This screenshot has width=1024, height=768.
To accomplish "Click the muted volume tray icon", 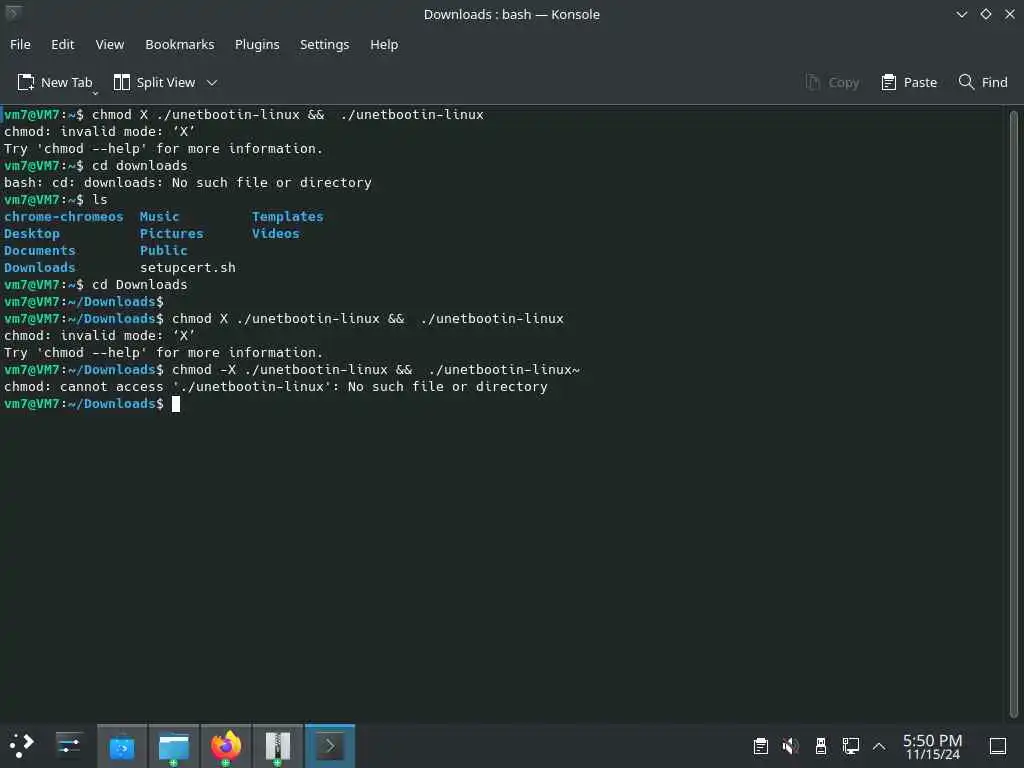I will (791, 746).
